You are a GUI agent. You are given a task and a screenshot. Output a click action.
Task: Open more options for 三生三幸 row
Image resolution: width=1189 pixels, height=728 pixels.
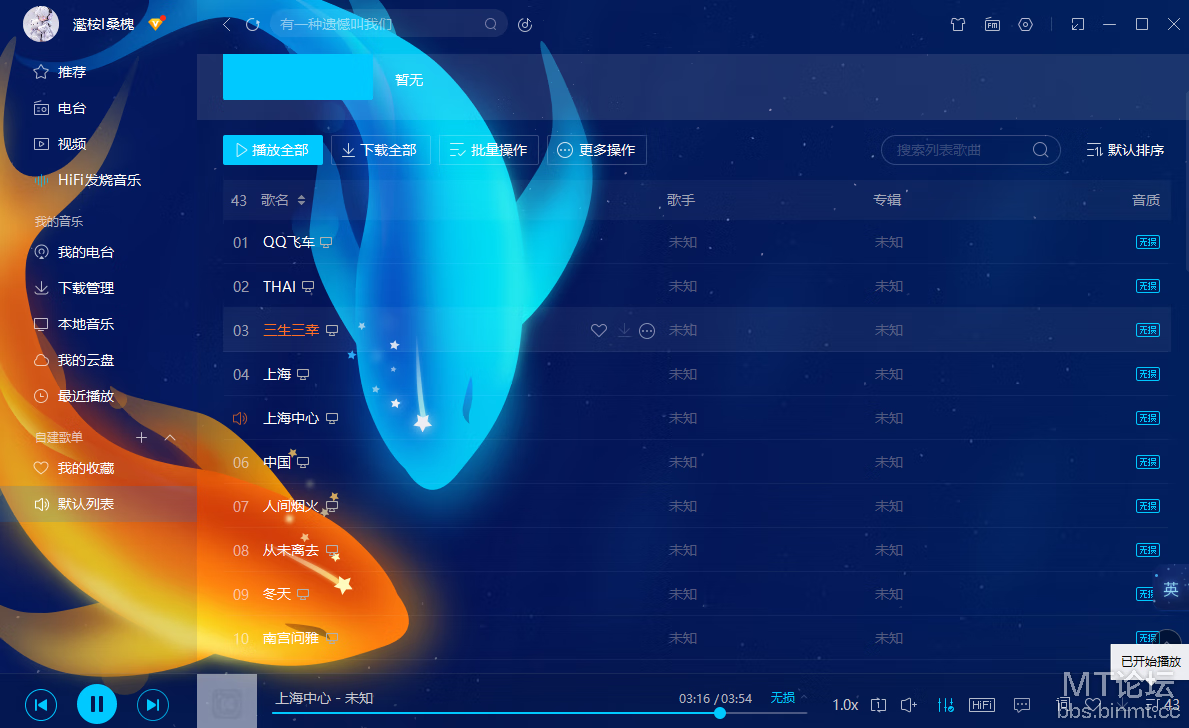[647, 331]
